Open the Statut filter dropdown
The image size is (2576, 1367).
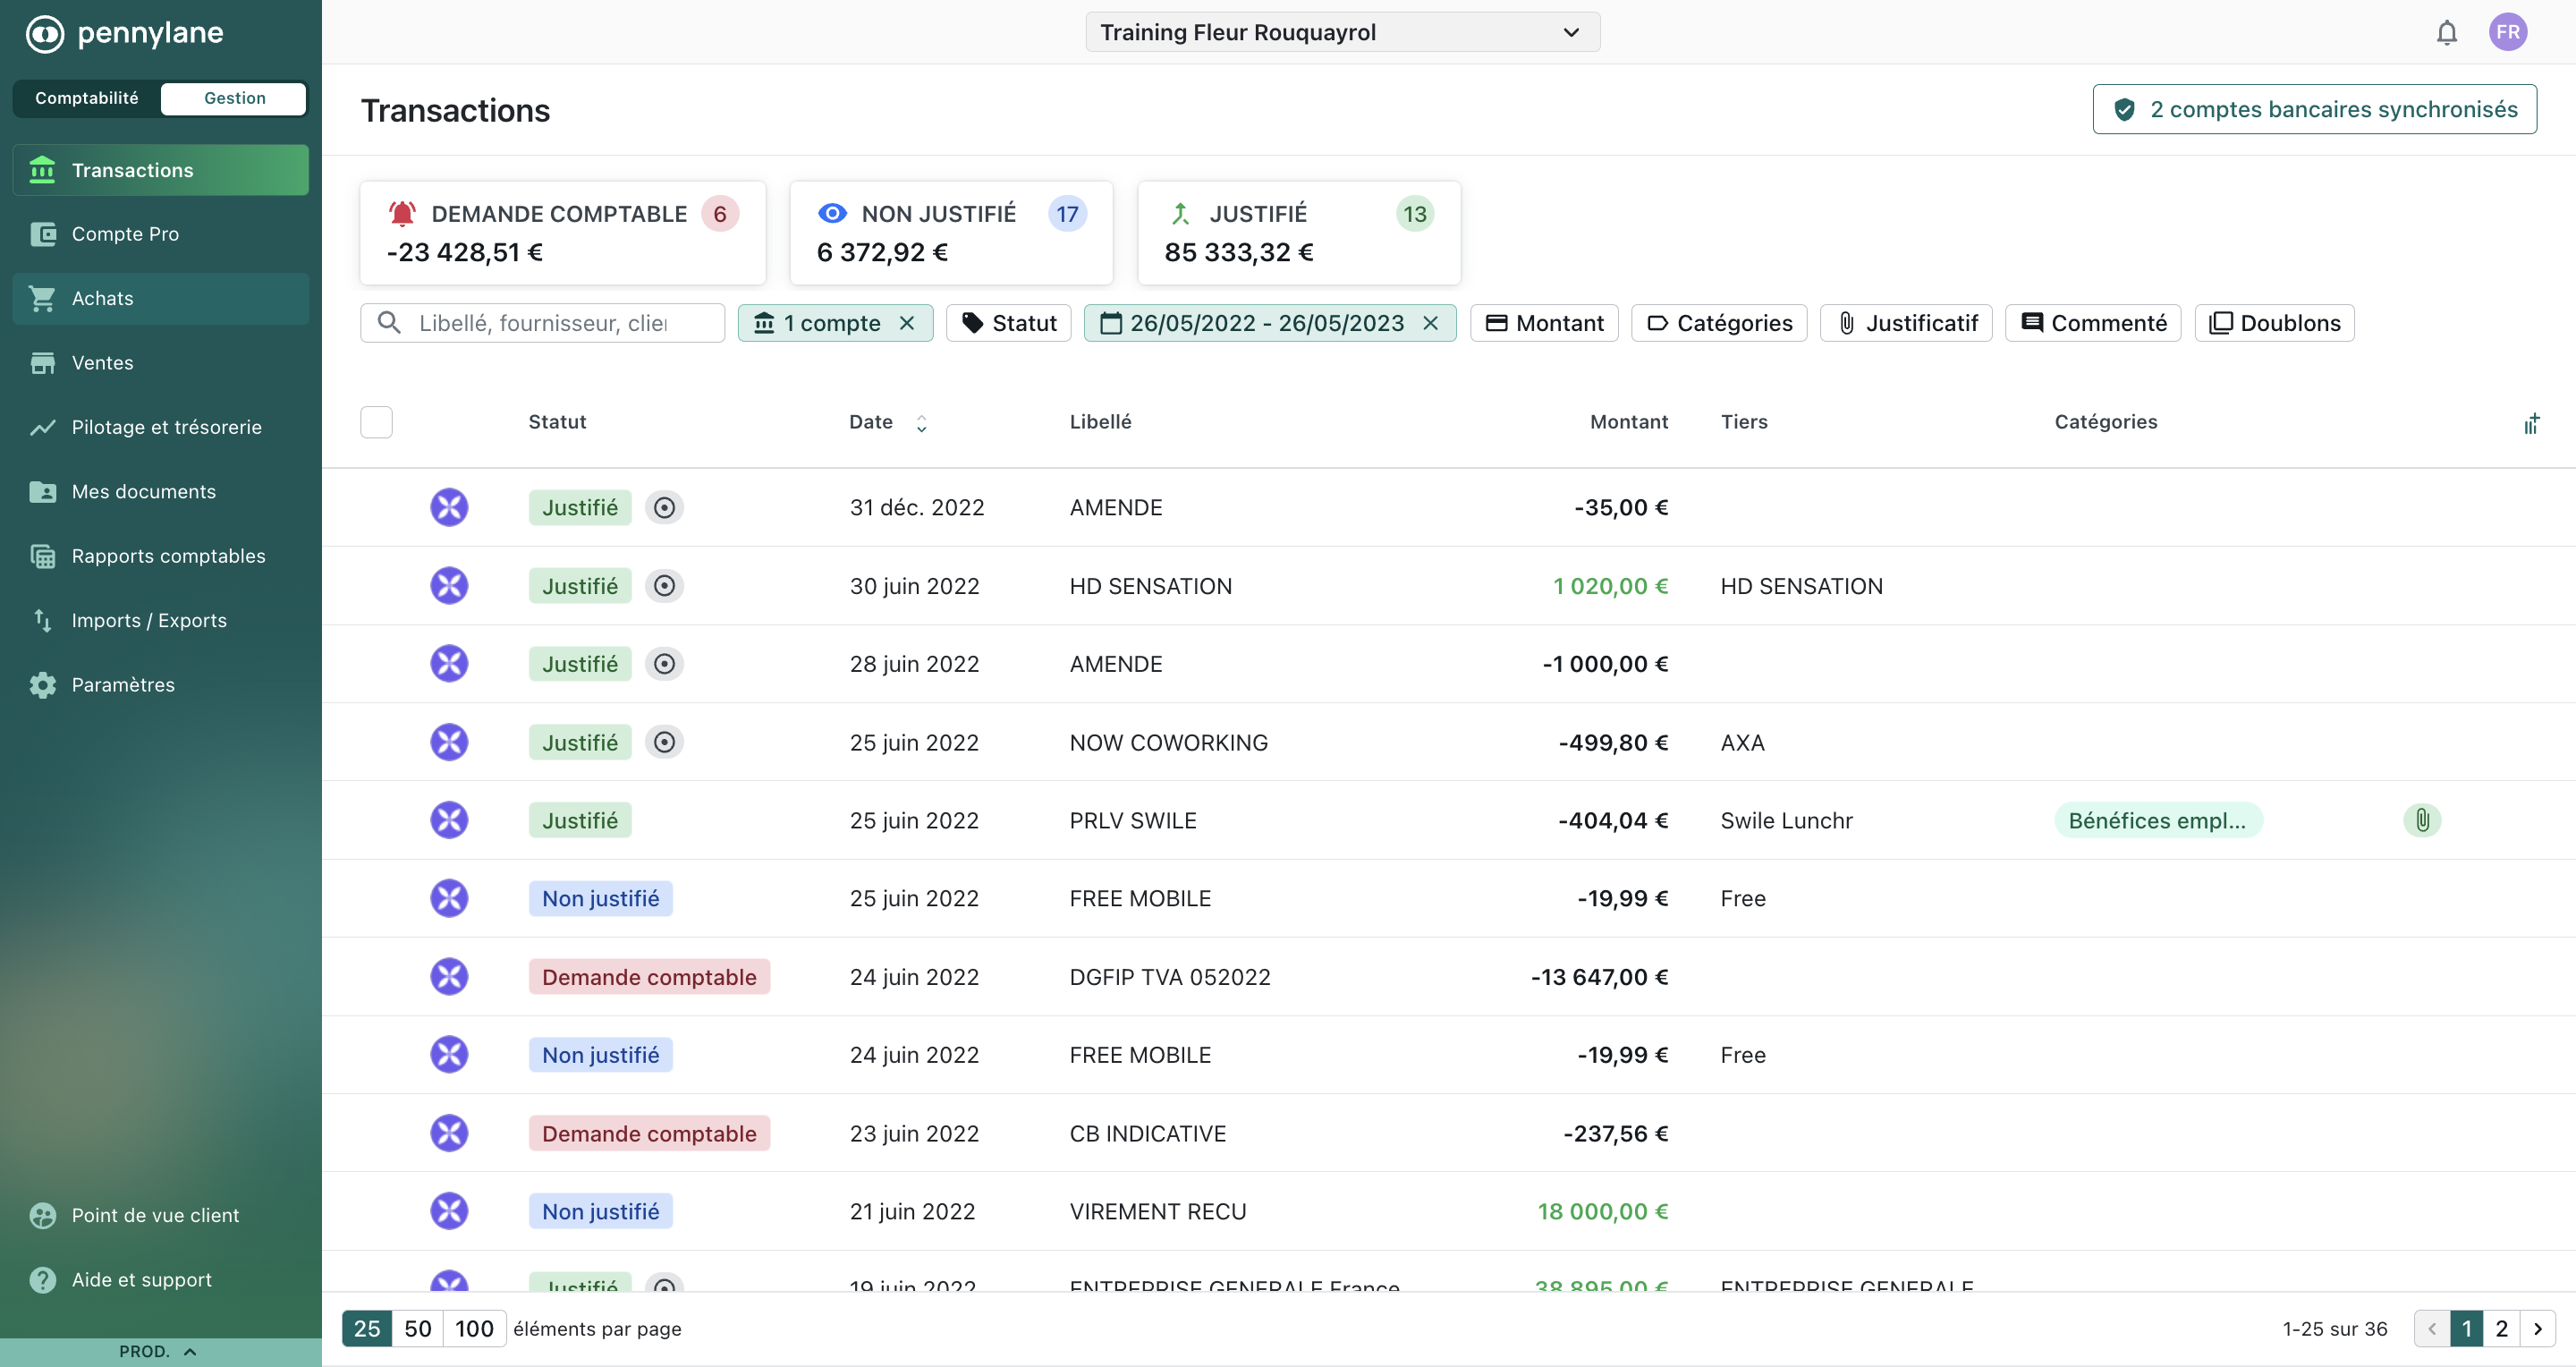click(1008, 323)
